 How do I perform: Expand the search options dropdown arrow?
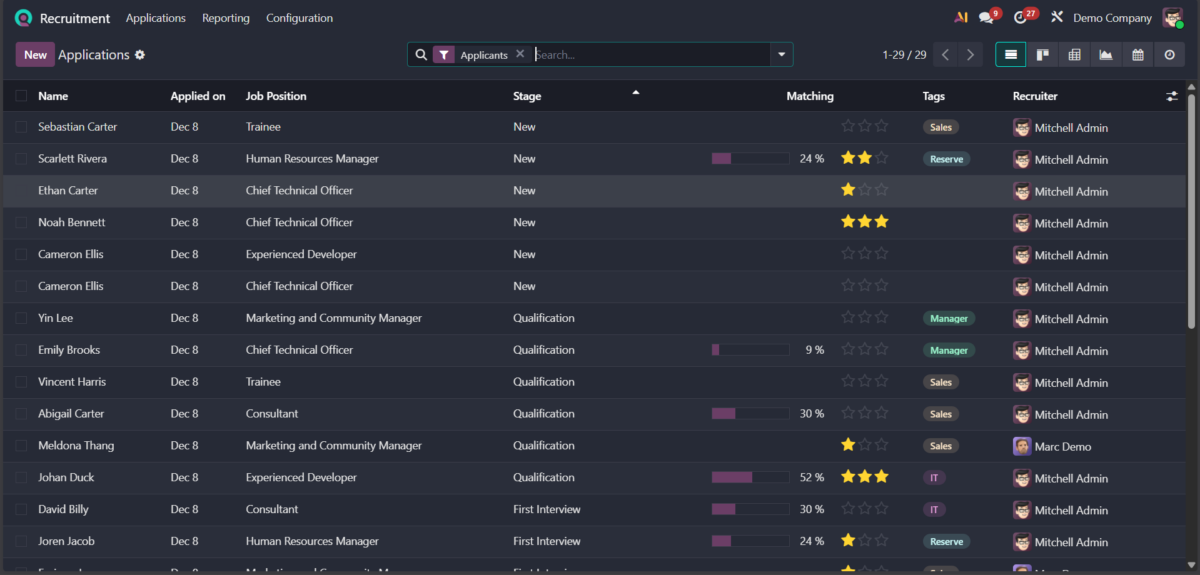coord(781,55)
